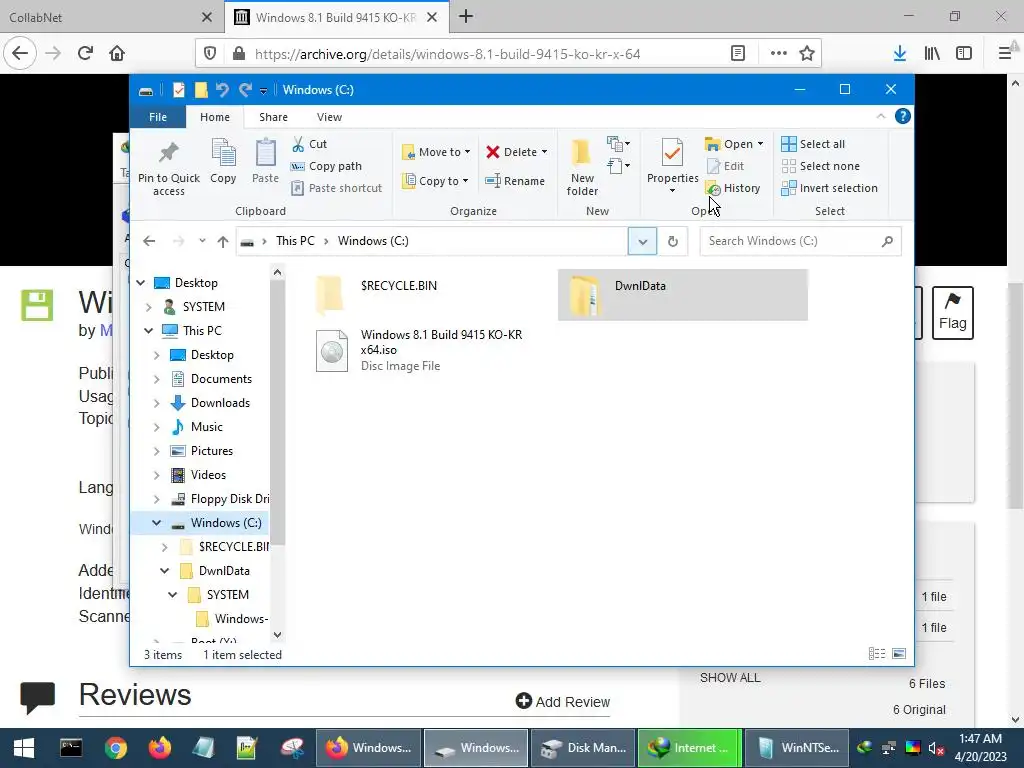Select Music in navigation tree
The width and height of the screenshot is (1024, 768).
[x=206, y=427]
